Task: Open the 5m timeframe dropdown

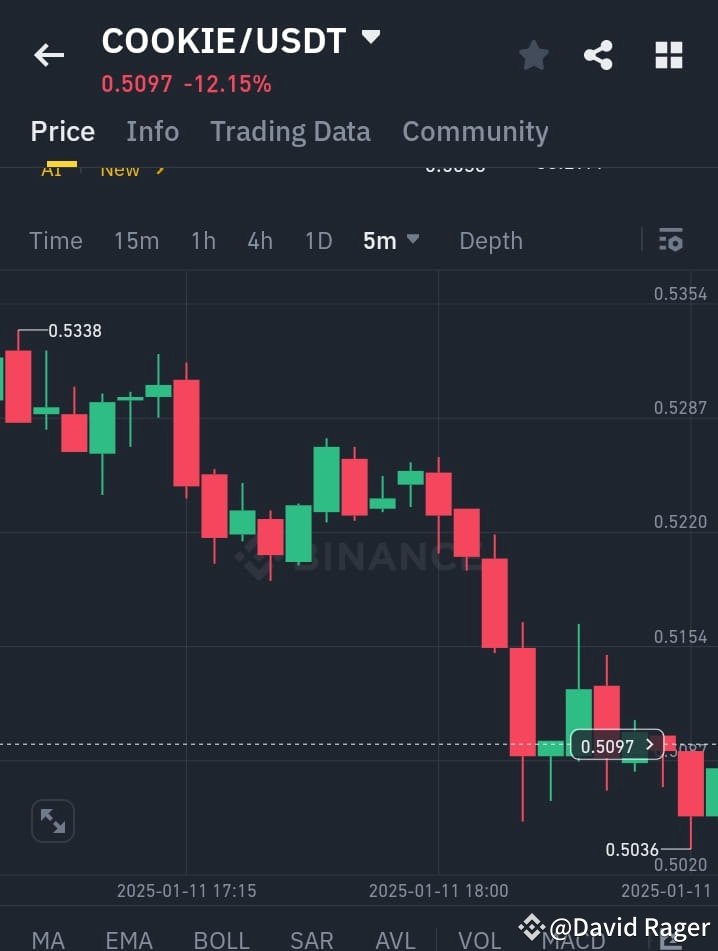Action: pos(392,240)
